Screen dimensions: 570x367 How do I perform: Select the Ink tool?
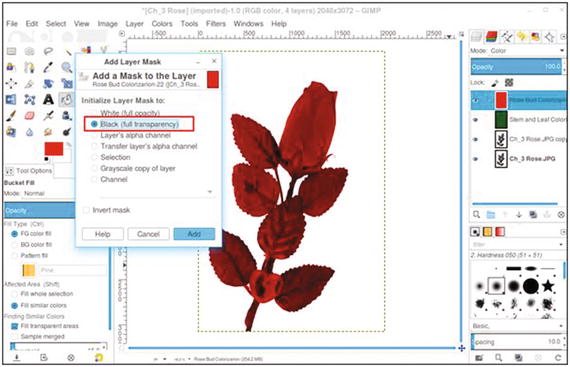click(67, 116)
